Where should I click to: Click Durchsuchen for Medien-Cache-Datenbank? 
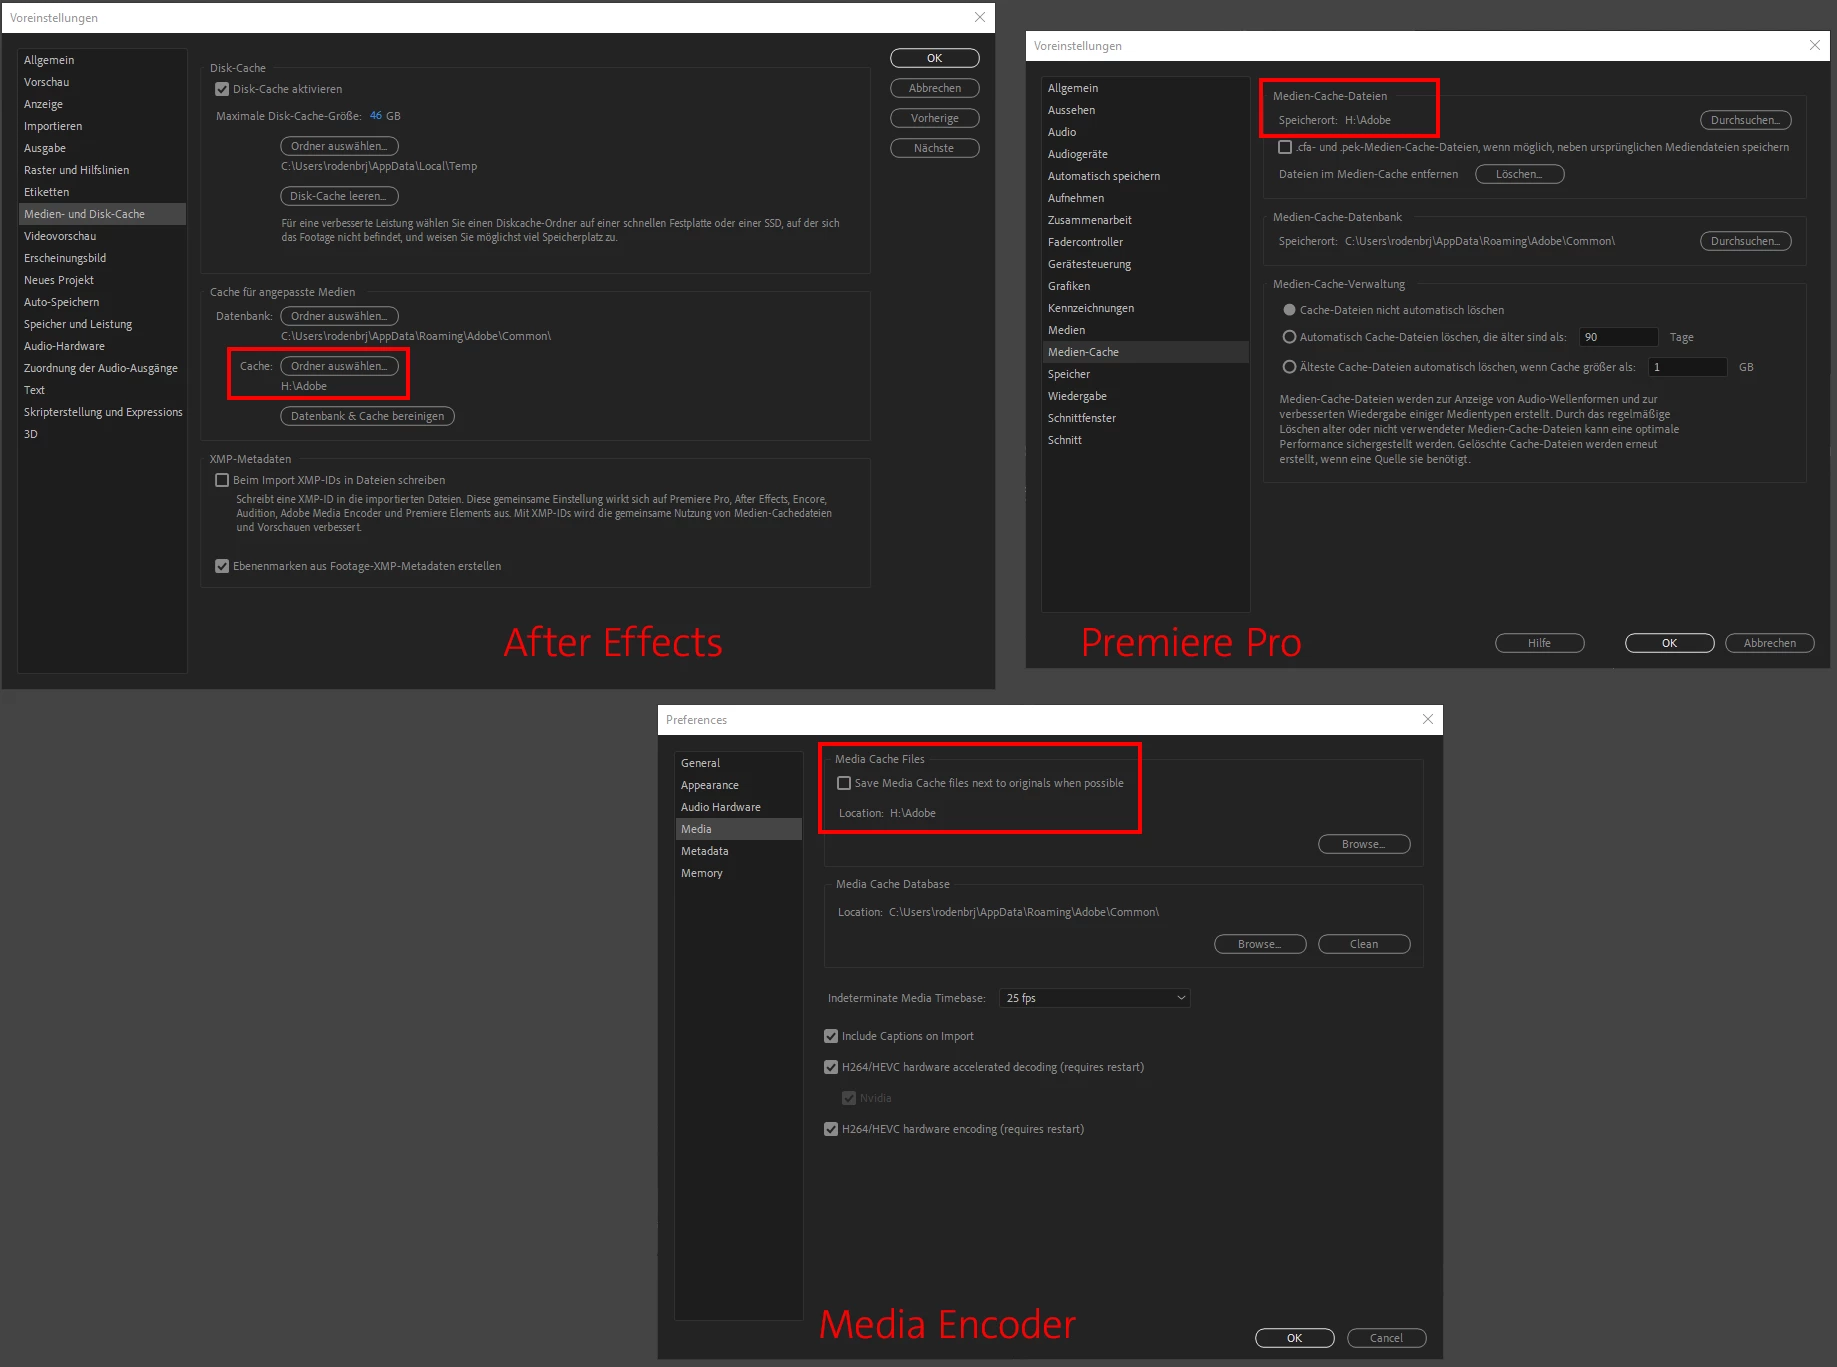(x=1745, y=241)
